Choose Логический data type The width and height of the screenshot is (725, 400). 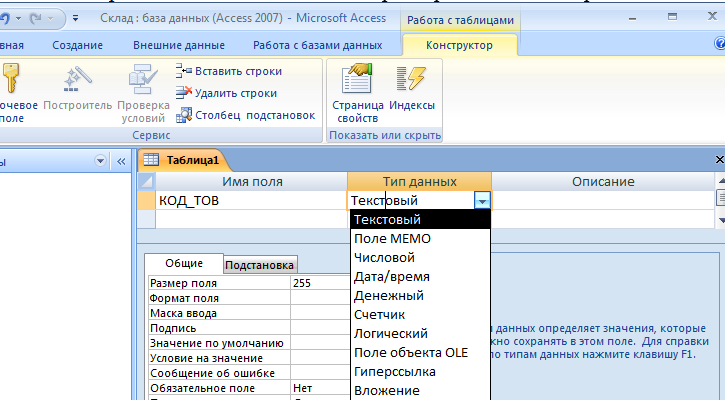click(420, 333)
